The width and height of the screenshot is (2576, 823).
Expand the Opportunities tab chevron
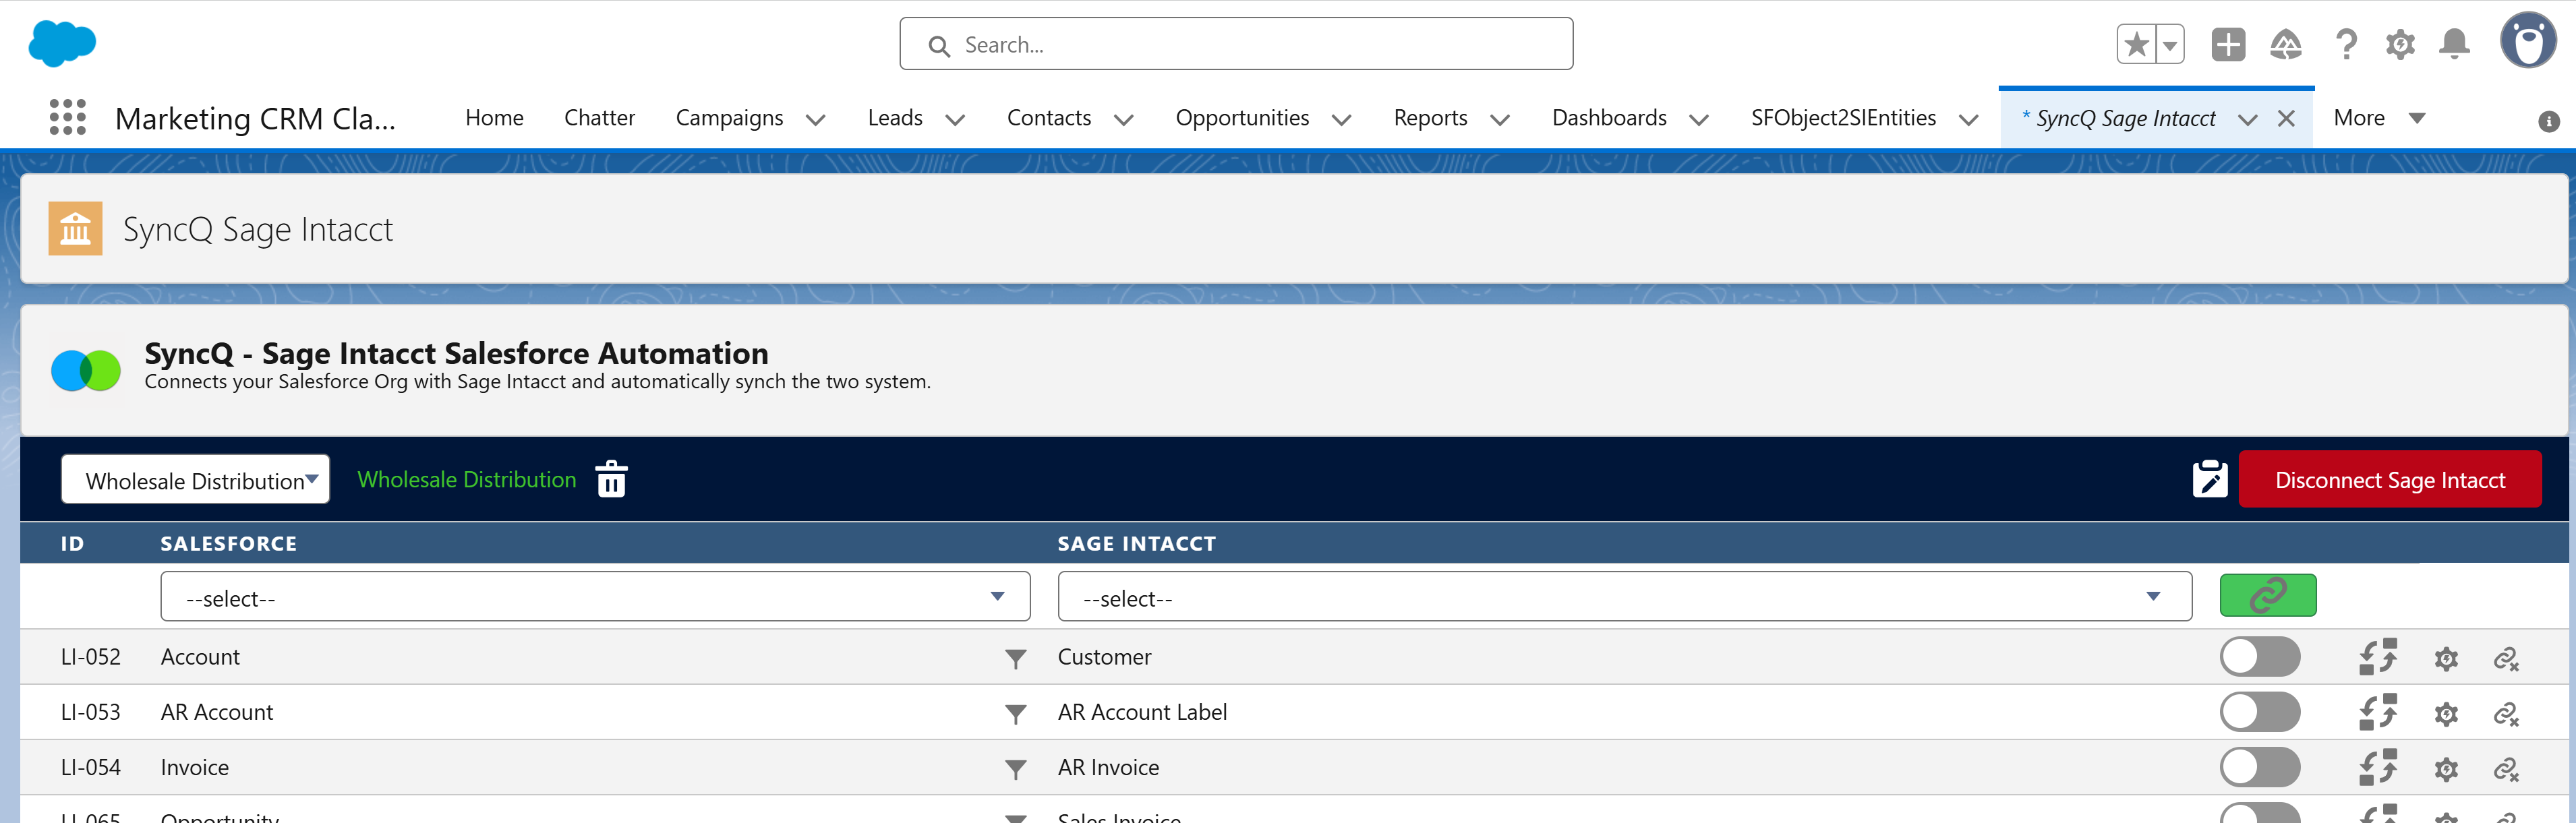tap(1342, 120)
